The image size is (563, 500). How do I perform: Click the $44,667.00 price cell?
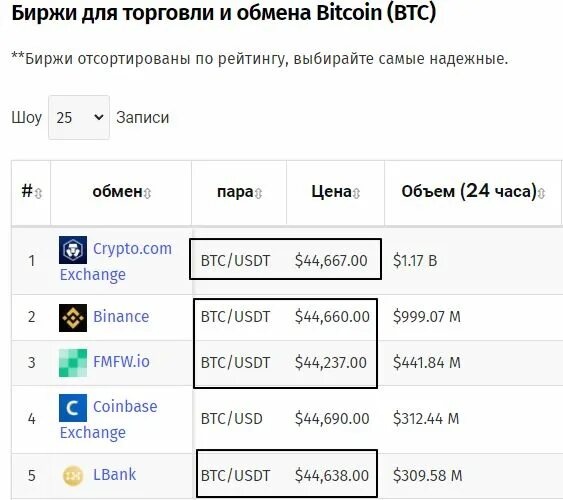point(331,261)
